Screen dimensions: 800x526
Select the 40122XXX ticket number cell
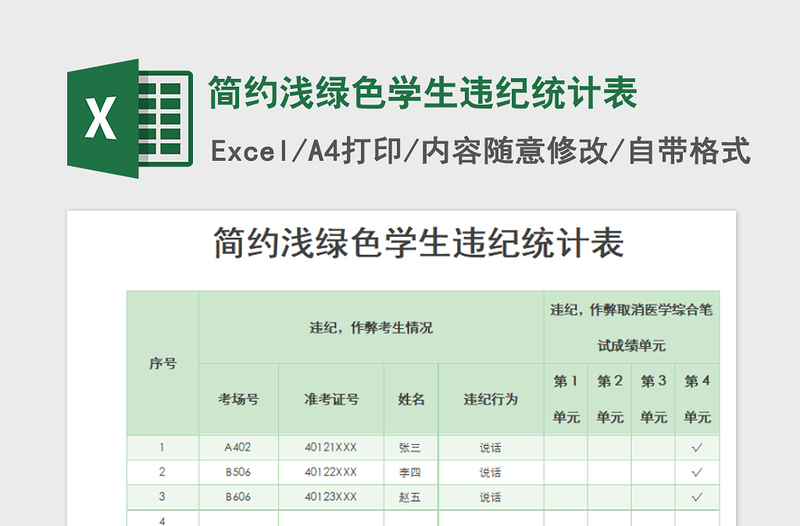[x=331, y=472]
